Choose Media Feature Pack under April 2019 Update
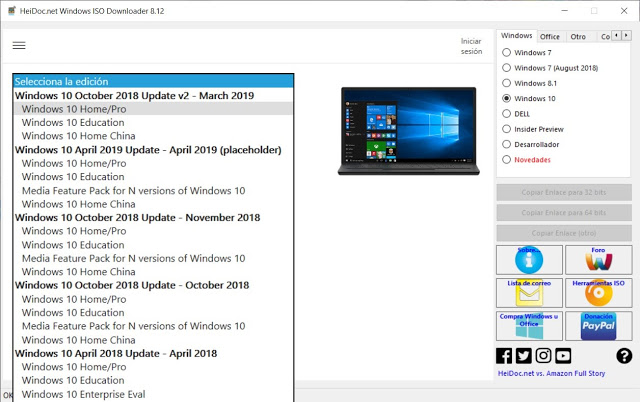Image resolution: width=640 pixels, height=402 pixels. pyautogui.click(x=153, y=191)
